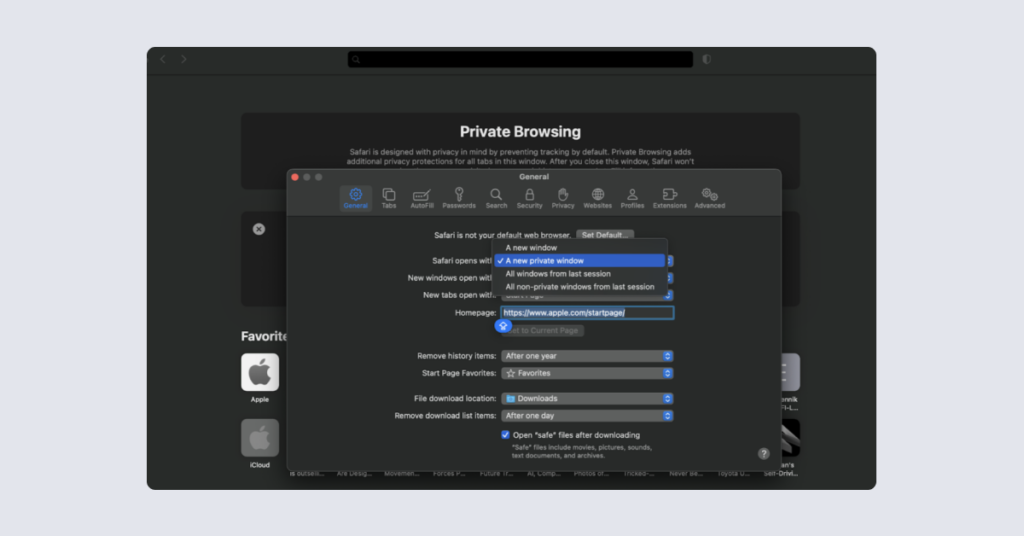Click the Set Default button
This screenshot has width=1024, height=536.
tap(605, 235)
